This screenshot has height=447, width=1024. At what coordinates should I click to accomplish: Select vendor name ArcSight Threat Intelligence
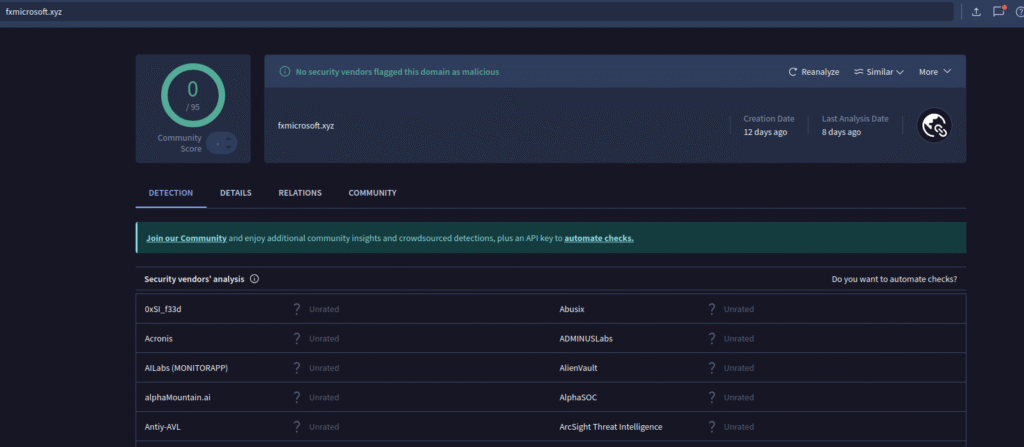(x=611, y=427)
